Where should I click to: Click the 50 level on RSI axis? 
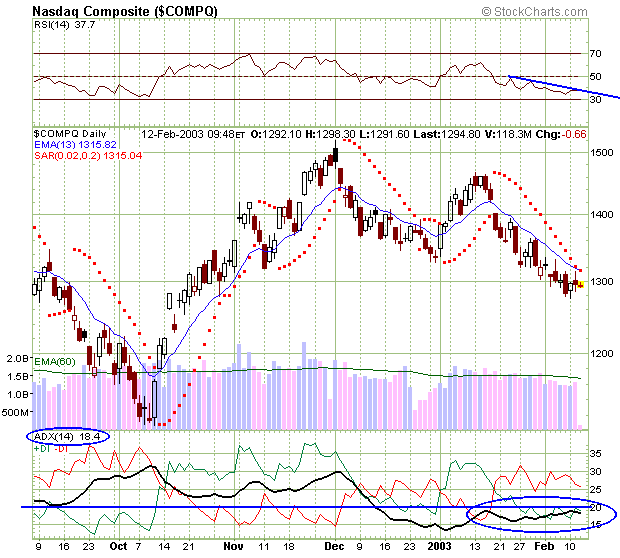coord(595,76)
